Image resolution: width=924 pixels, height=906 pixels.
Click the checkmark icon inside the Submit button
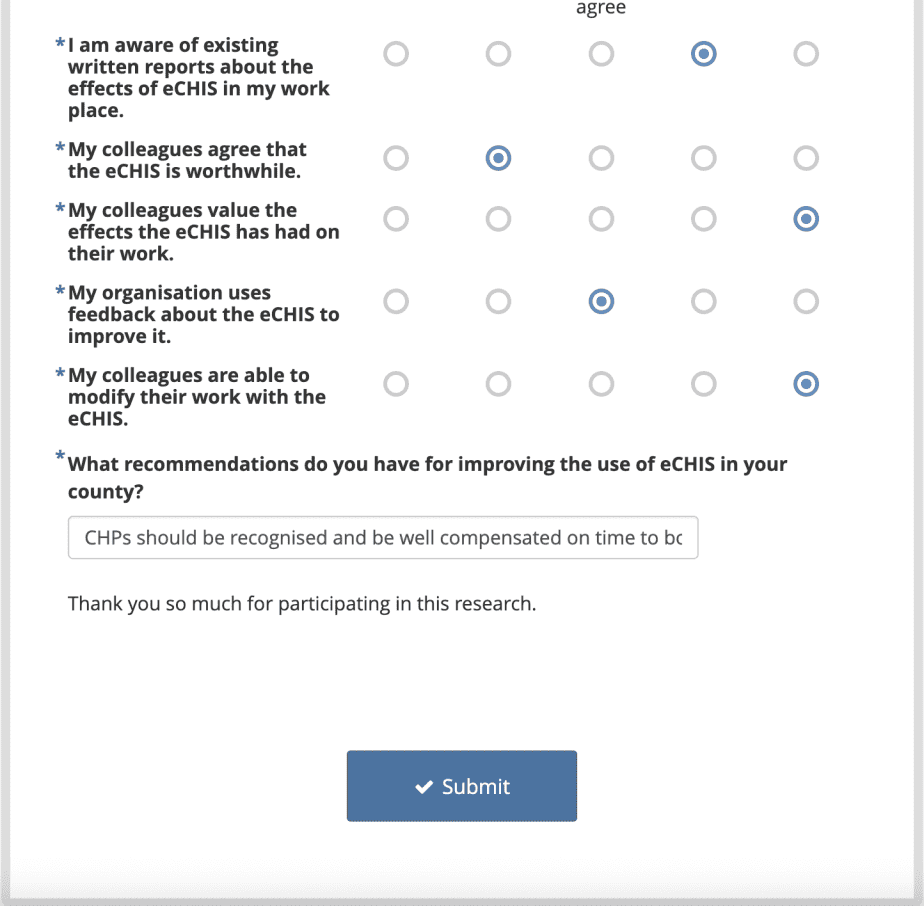click(x=424, y=786)
